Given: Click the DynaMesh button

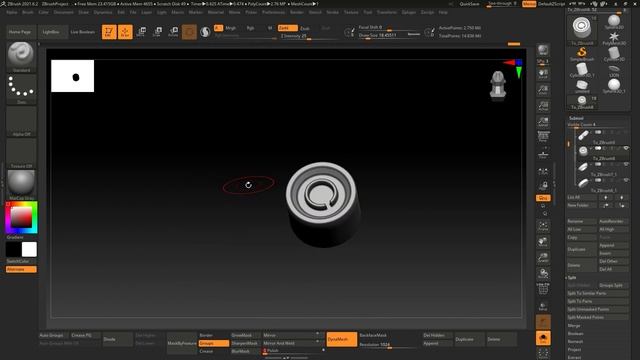Looking at the screenshot, I should [x=342, y=339].
